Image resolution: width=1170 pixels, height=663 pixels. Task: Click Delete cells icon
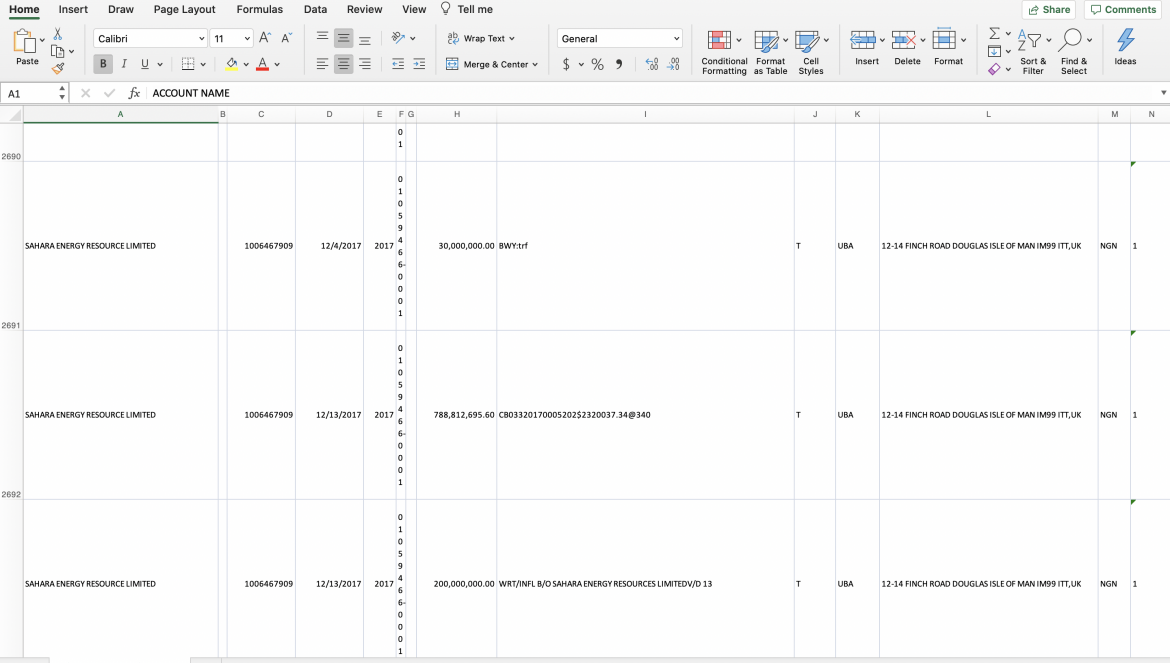[904, 40]
